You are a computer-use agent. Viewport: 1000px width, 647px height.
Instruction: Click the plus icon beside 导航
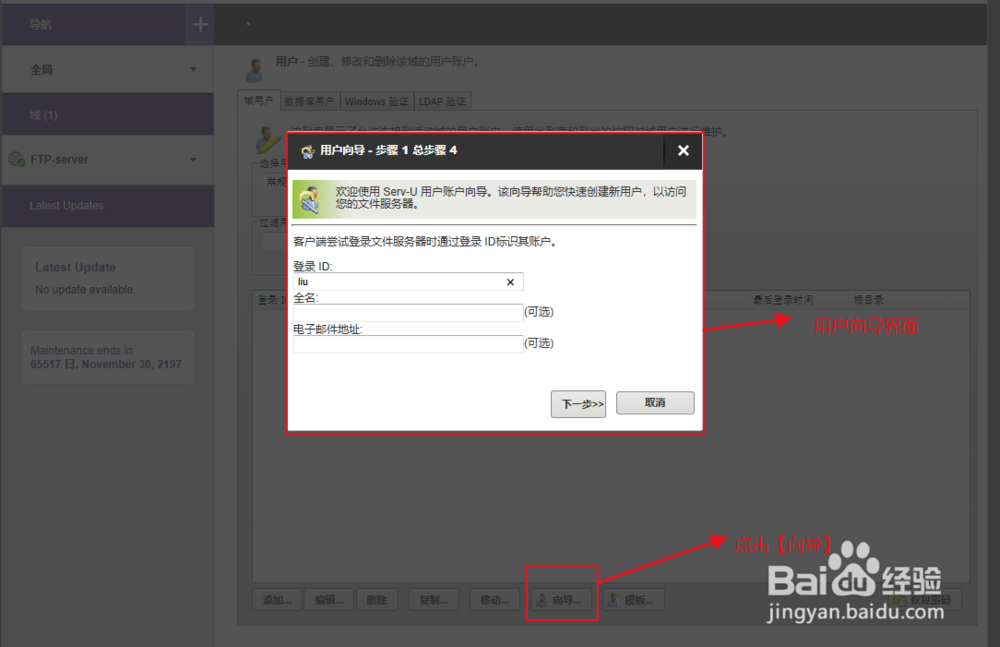pos(200,24)
